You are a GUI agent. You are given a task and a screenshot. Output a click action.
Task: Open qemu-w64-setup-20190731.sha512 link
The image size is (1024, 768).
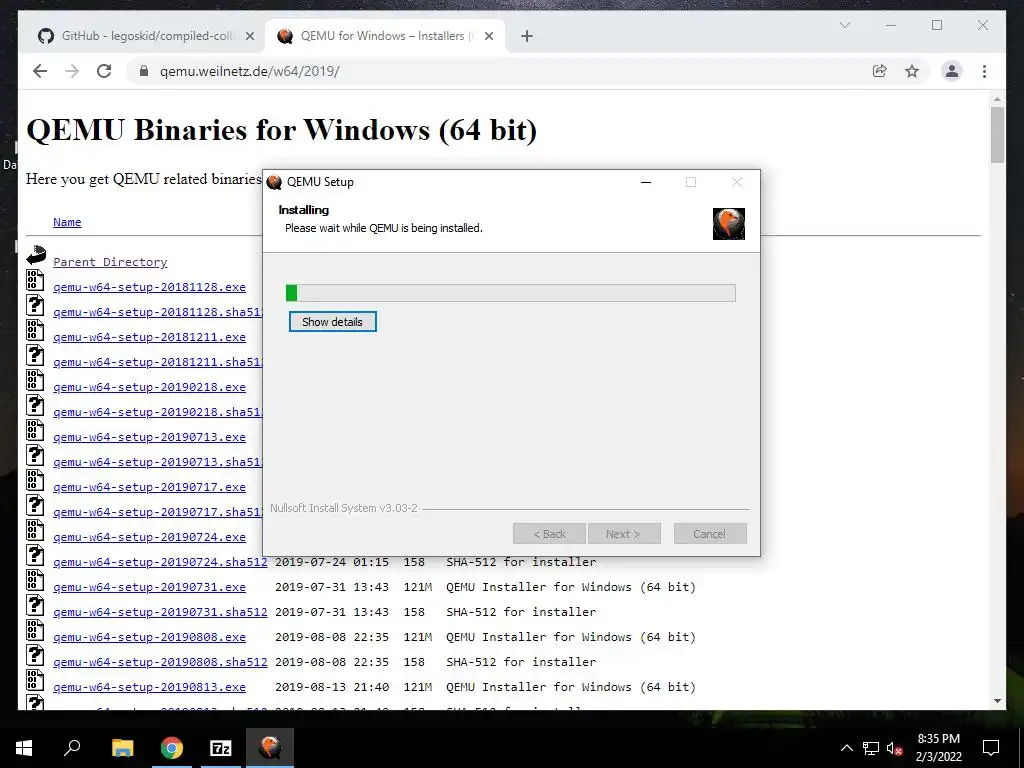(160, 612)
